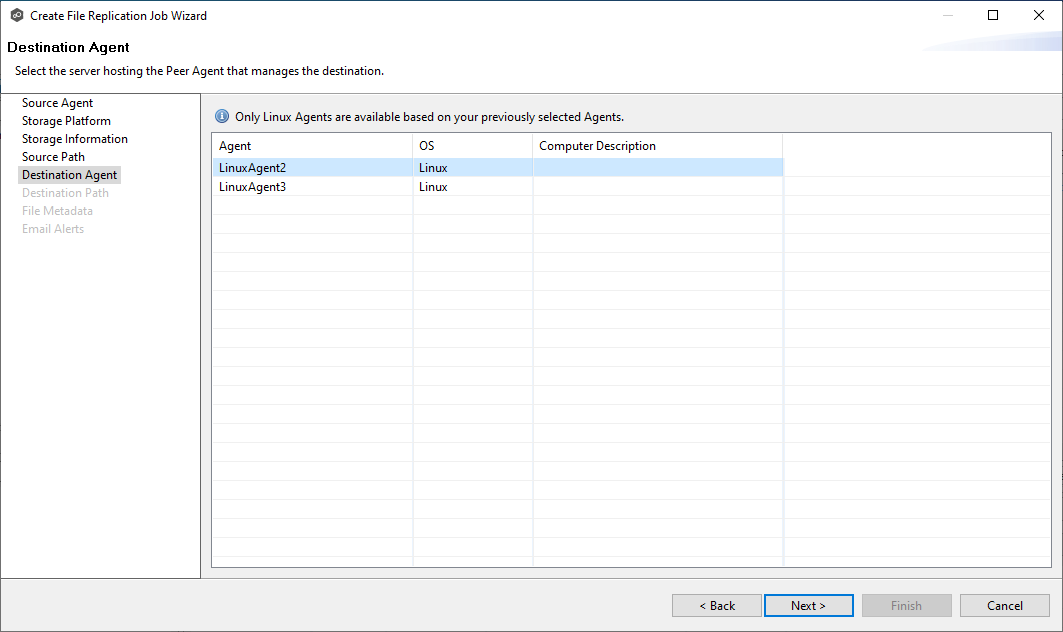Screen dimensions: 1063x632
Task: Click the File Metadata step
Action: [x=57, y=210]
